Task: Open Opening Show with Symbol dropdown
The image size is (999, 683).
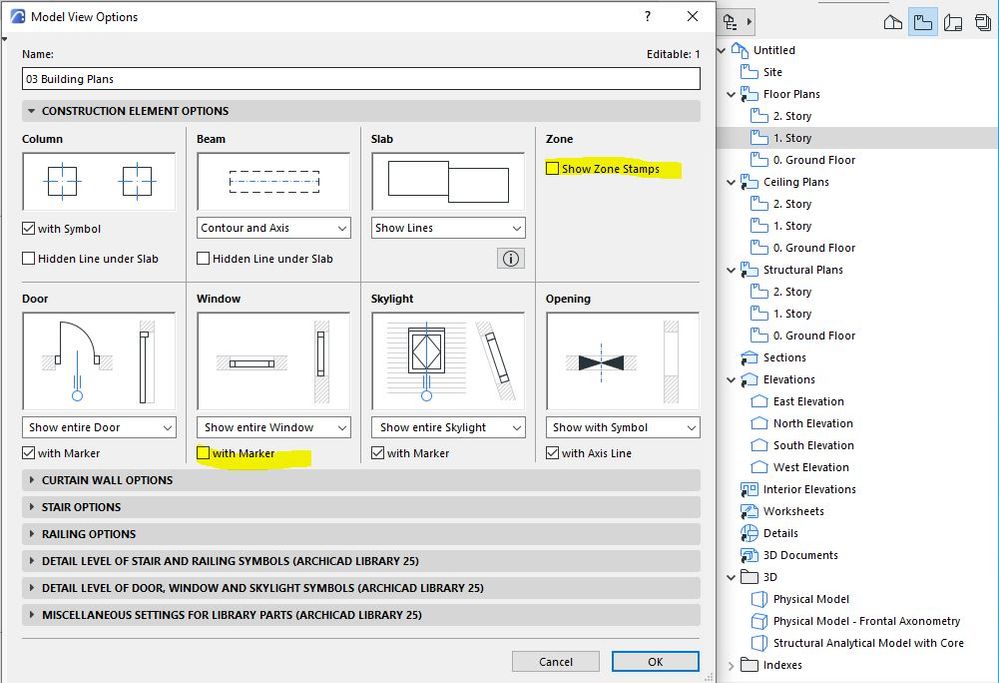Action: pyautogui.click(x=622, y=428)
